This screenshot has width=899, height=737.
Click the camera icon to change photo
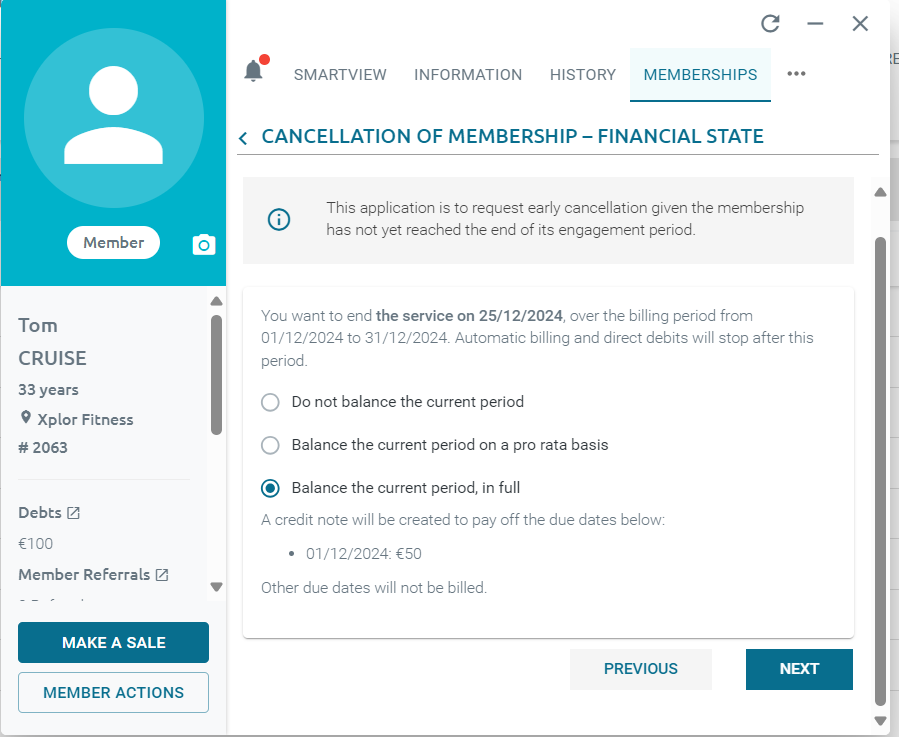pyautogui.click(x=204, y=245)
